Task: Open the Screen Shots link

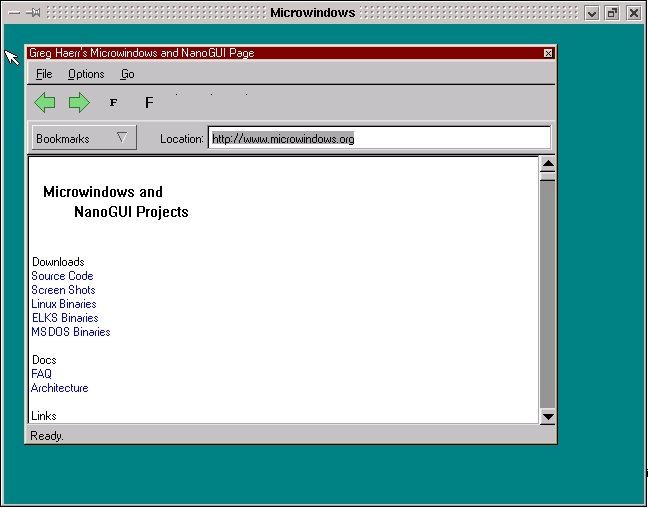Action: tap(63, 290)
